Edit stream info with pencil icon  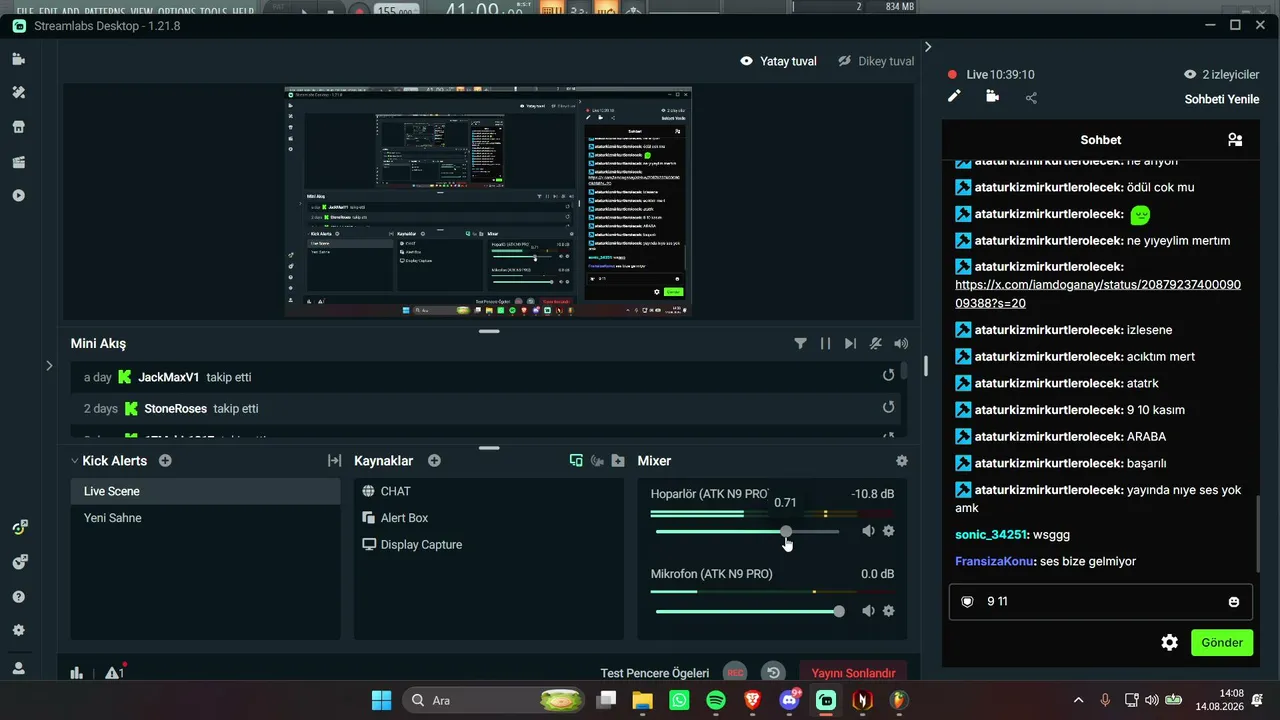click(x=954, y=96)
